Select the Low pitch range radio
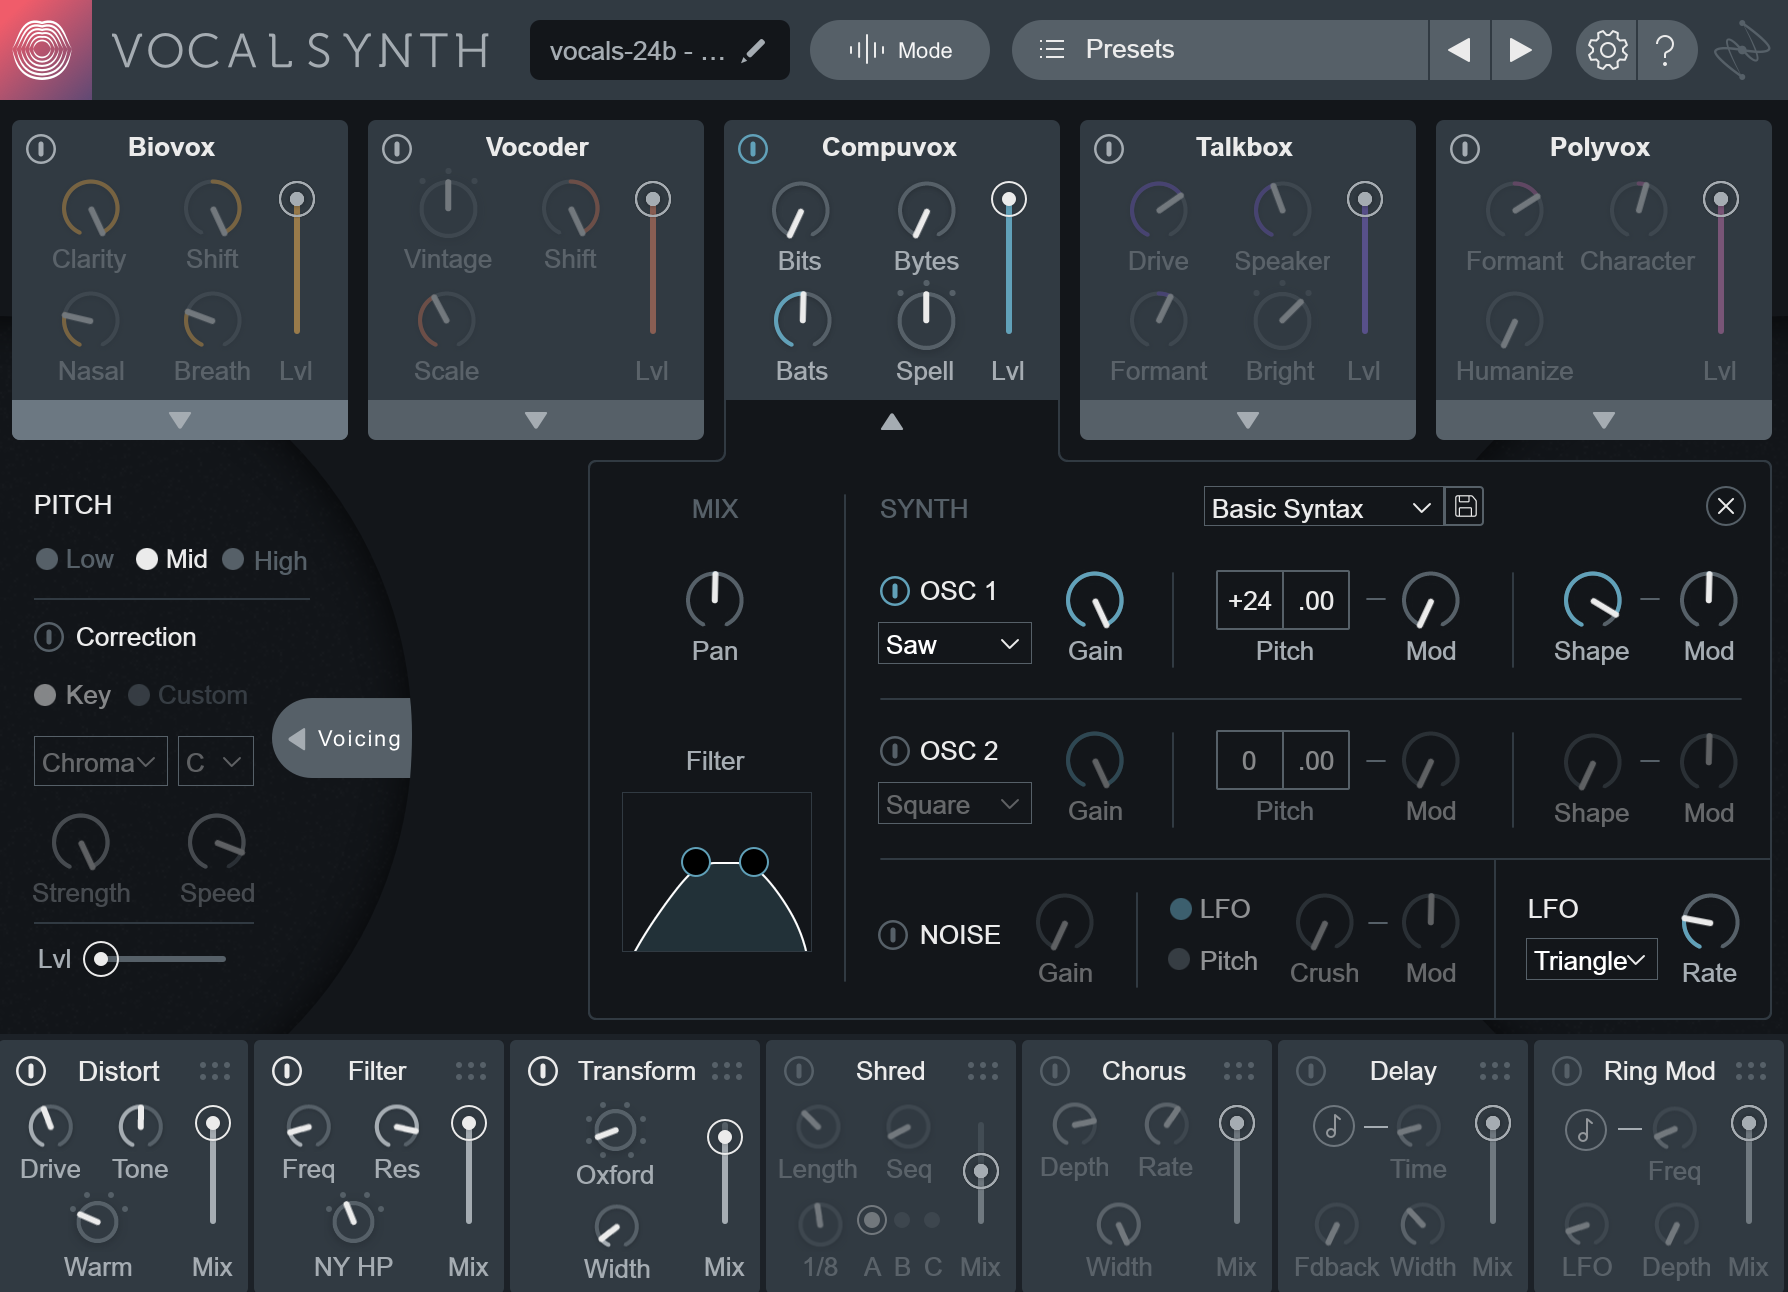This screenshot has height=1292, width=1788. click(47, 559)
